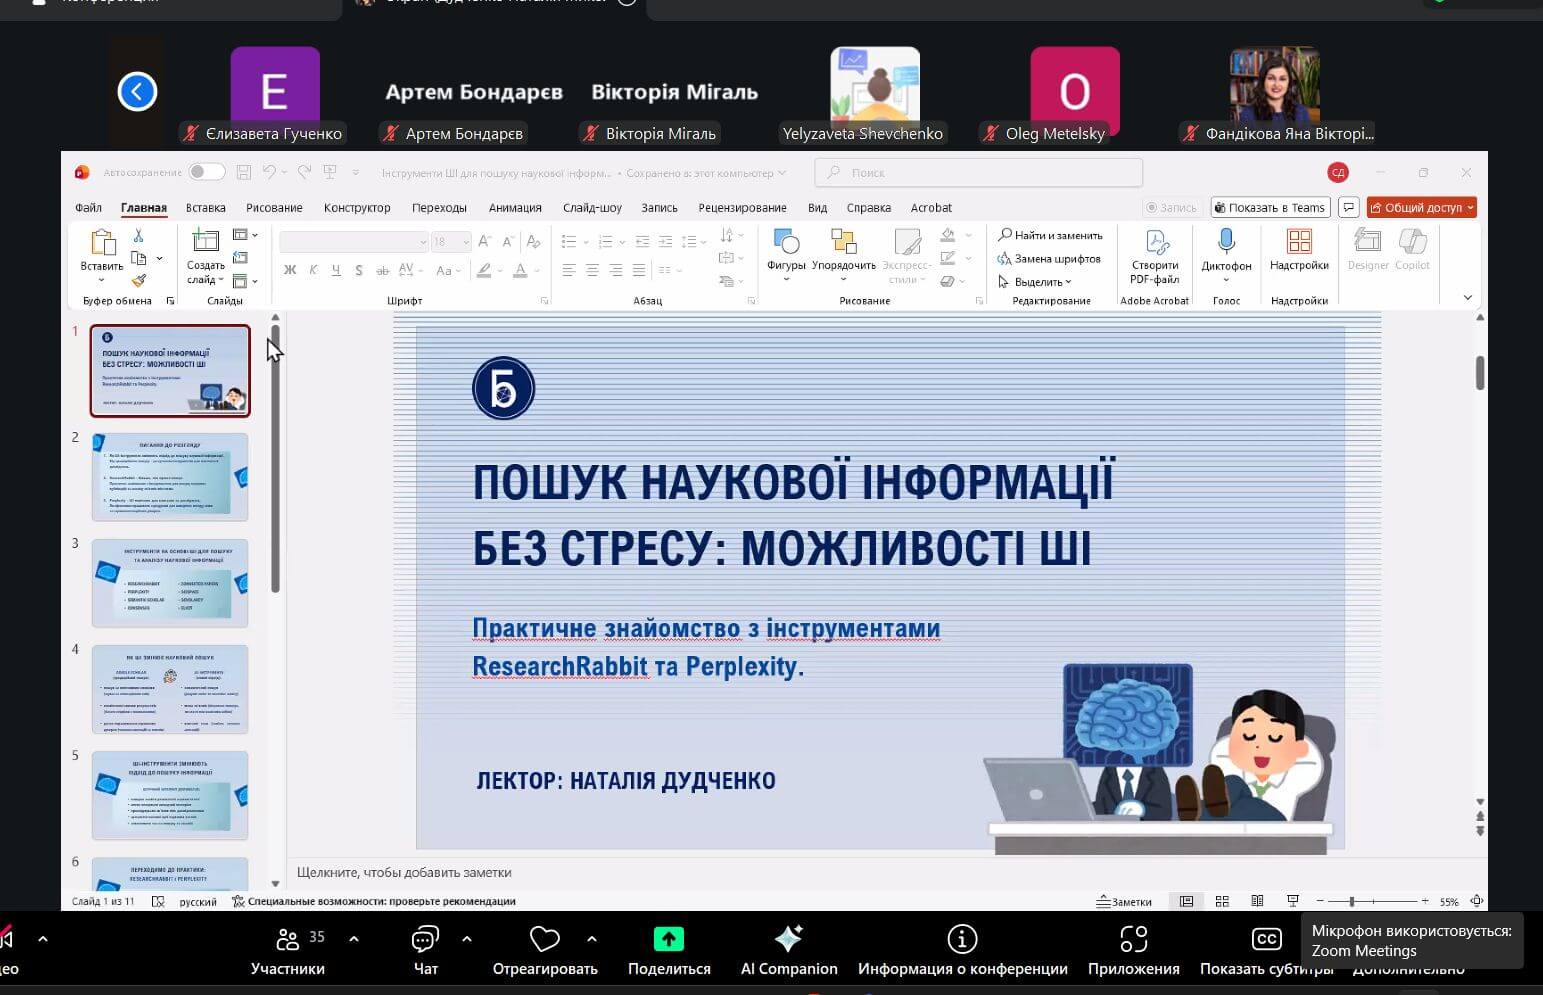Toggle the Notes pane in status bar
The width and height of the screenshot is (1543, 995).
click(x=1124, y=901)
